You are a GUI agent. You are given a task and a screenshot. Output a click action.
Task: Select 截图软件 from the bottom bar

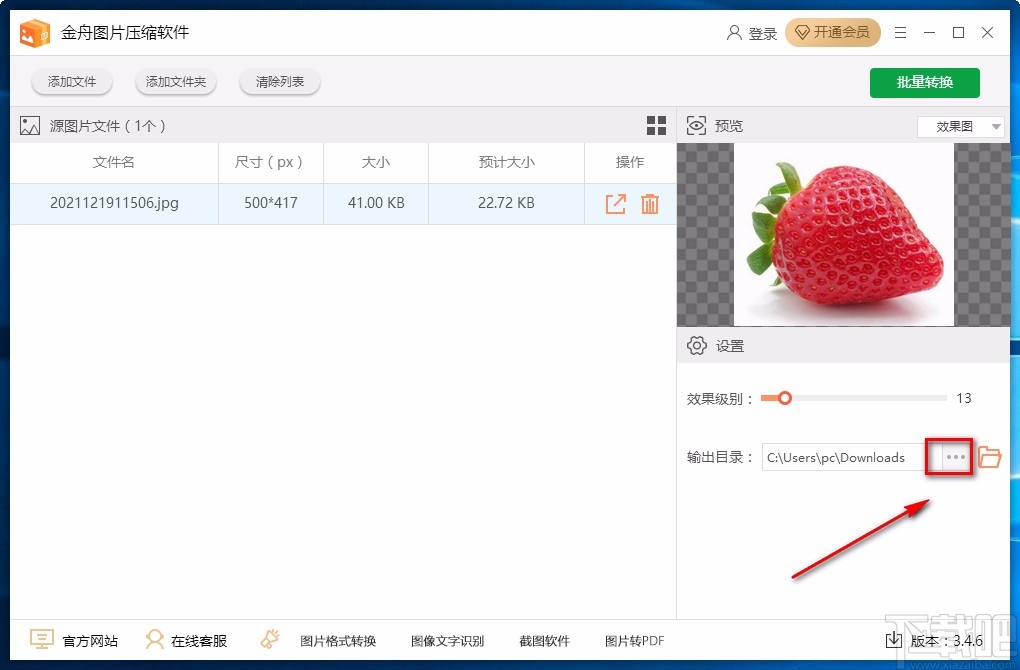click(x=544, y=641)
